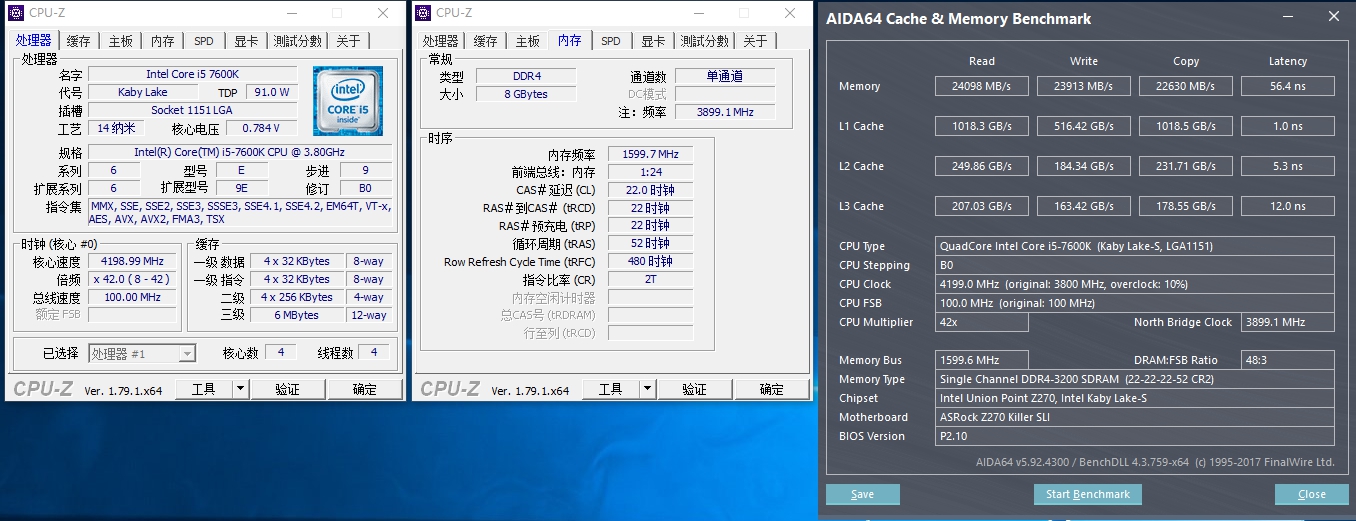
Task: Click 确定 button in first CPU-Z window
Action: tap(365, 389)
